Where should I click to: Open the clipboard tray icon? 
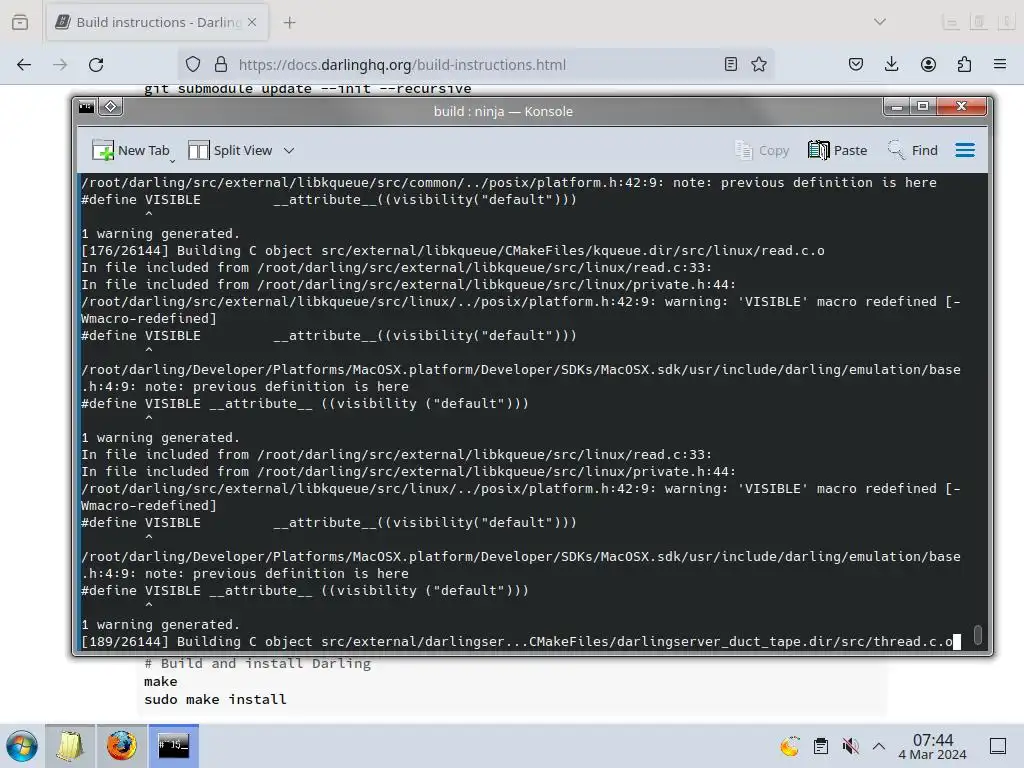pyautogui.click(x=821, y=746)
